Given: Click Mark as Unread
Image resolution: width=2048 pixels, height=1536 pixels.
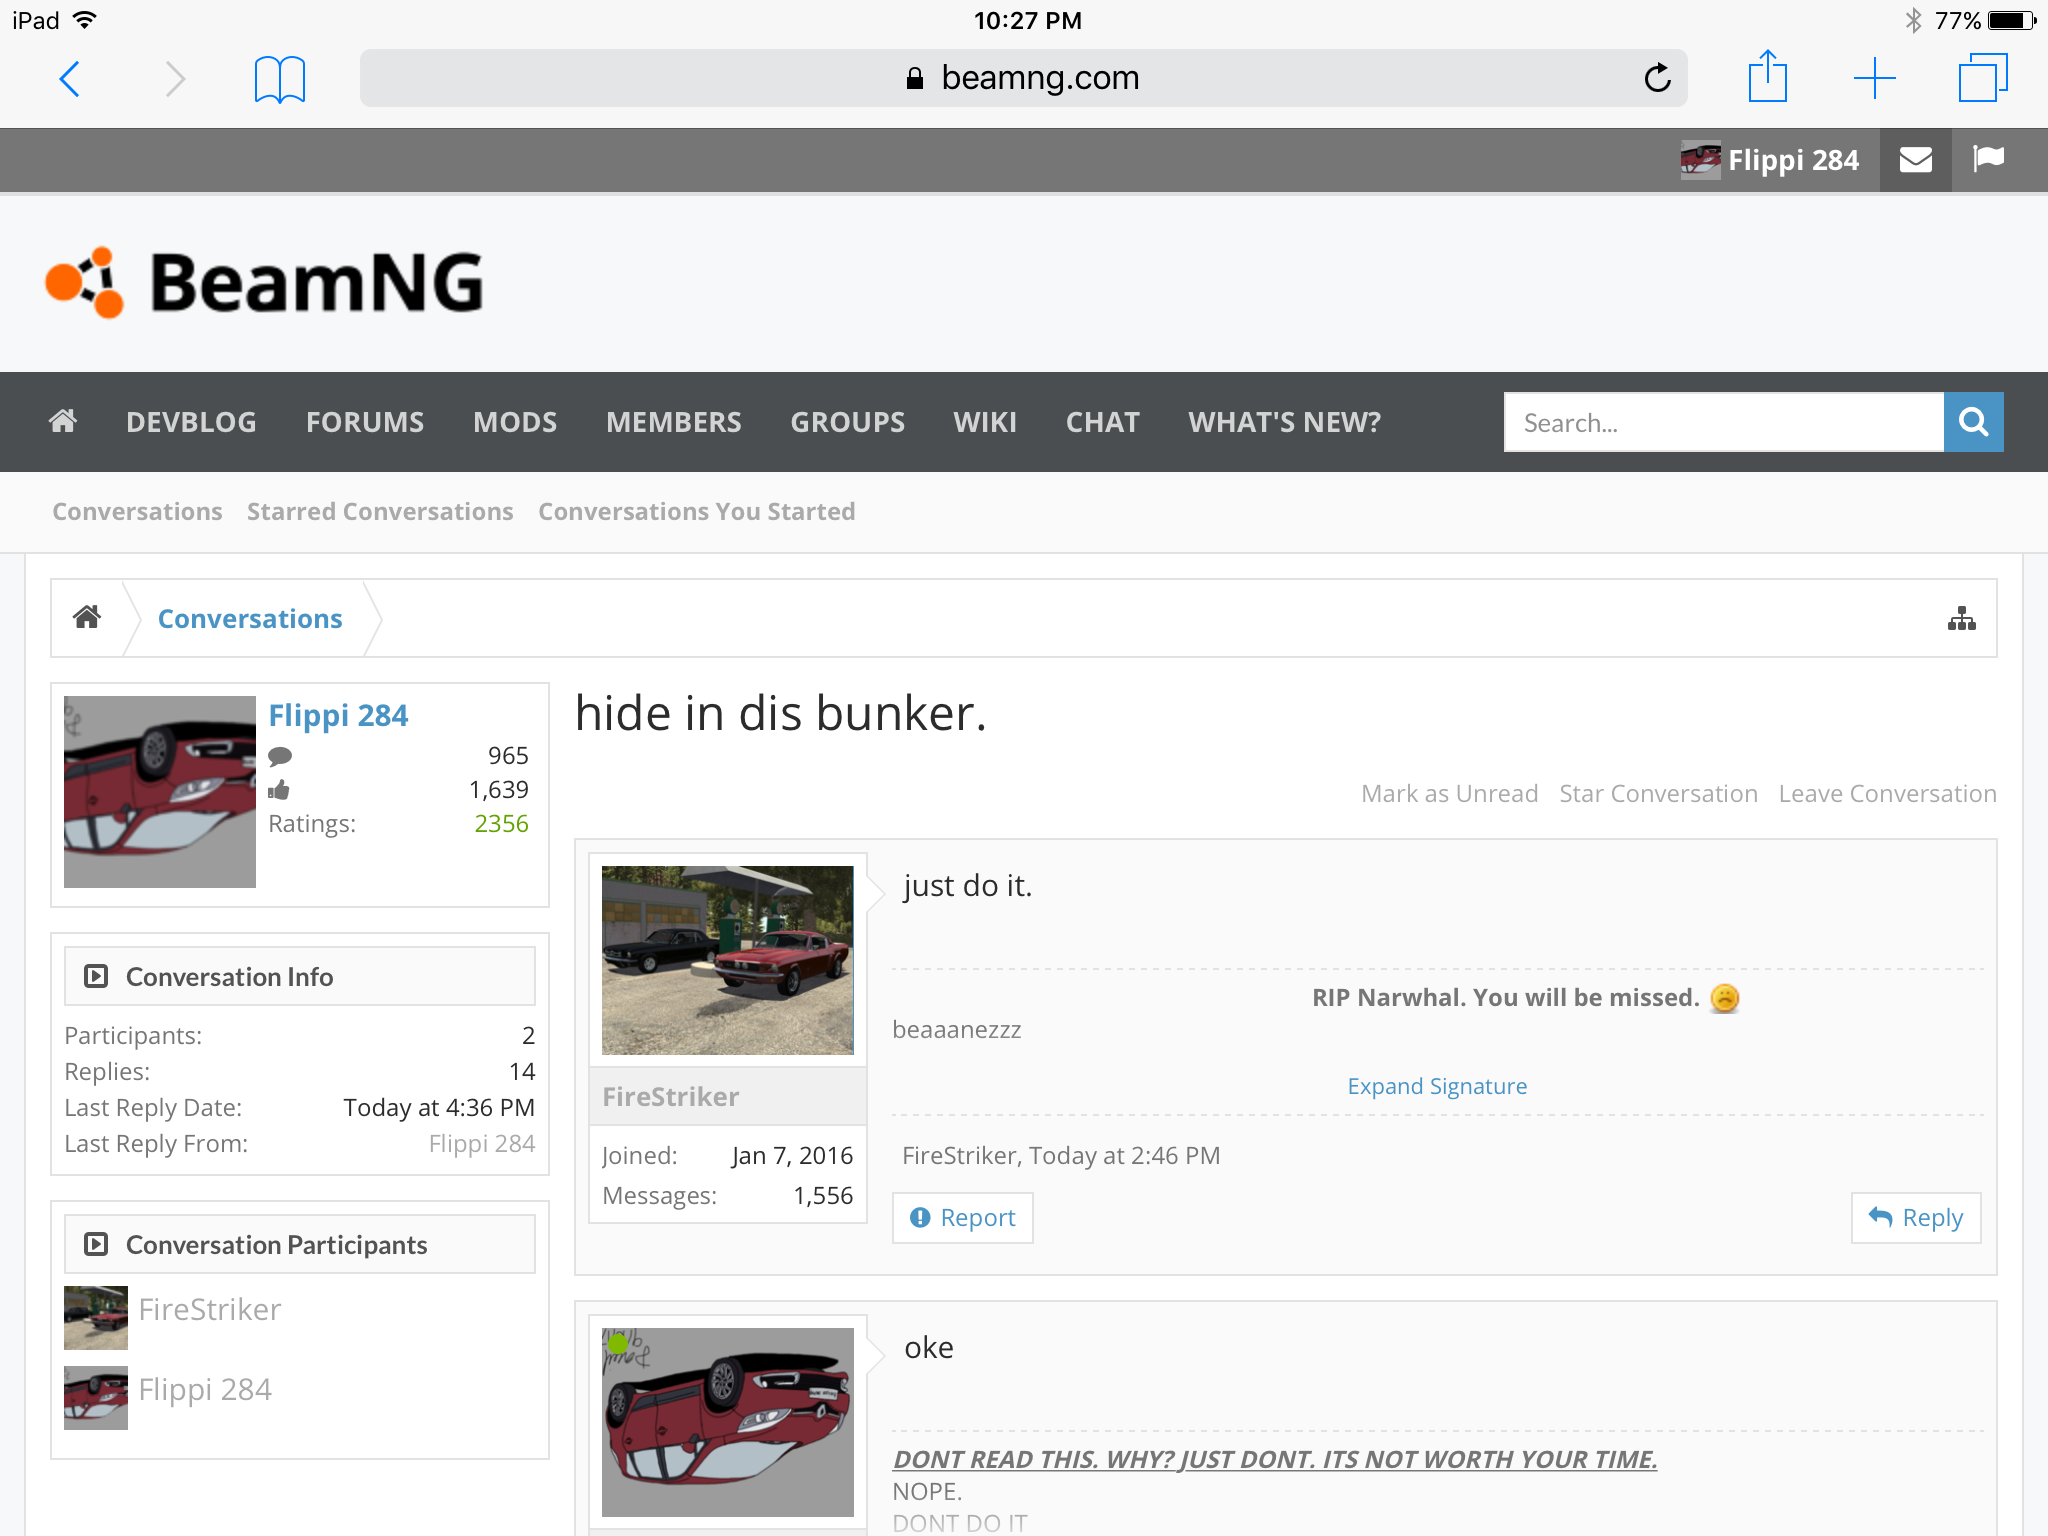Looking at the screenshot, I should [x=1449, y=793].
